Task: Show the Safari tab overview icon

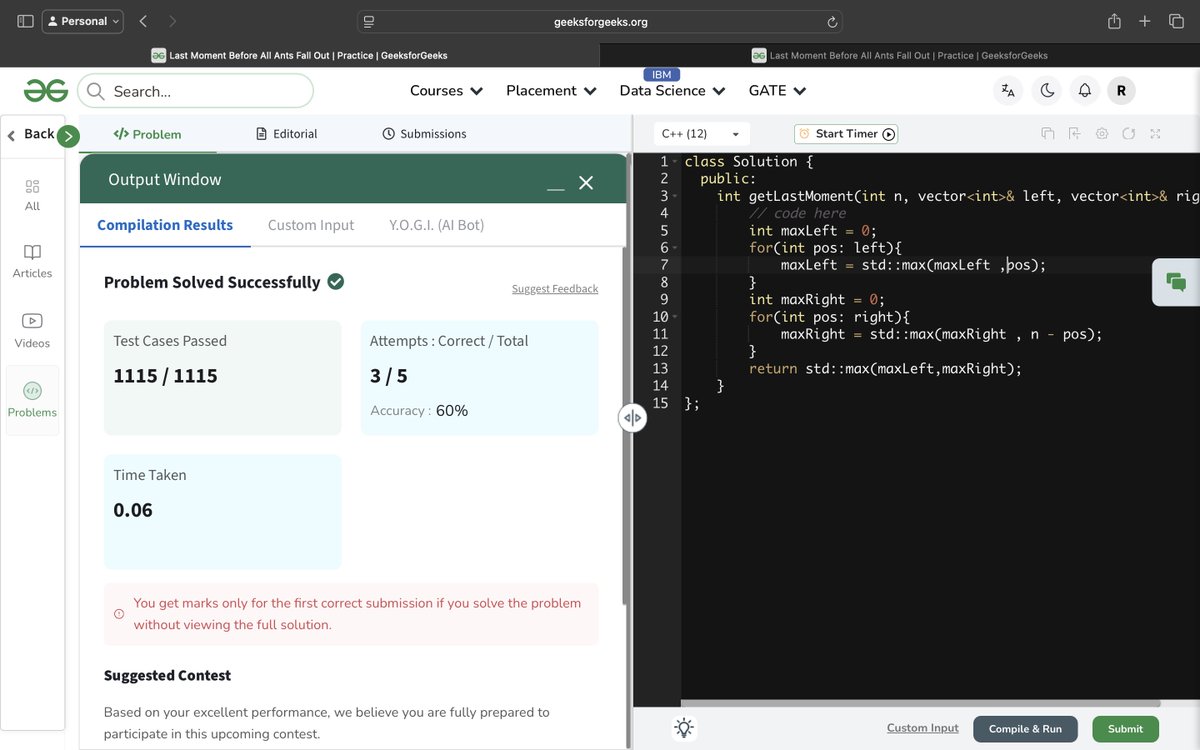Action: (1176, 21)
